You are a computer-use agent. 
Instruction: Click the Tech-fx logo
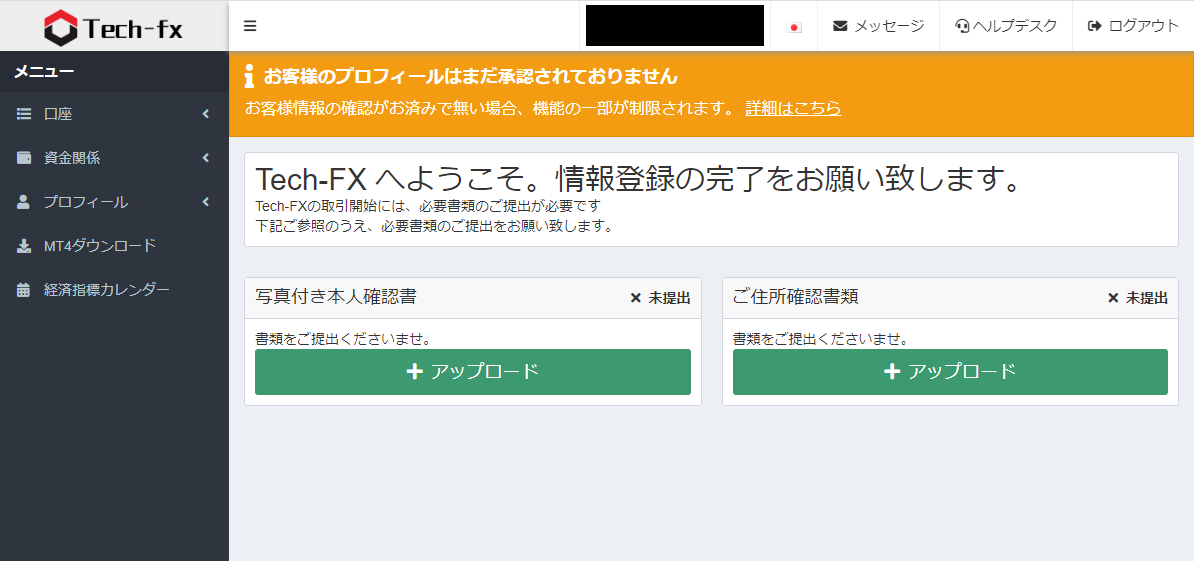(114, 27)
